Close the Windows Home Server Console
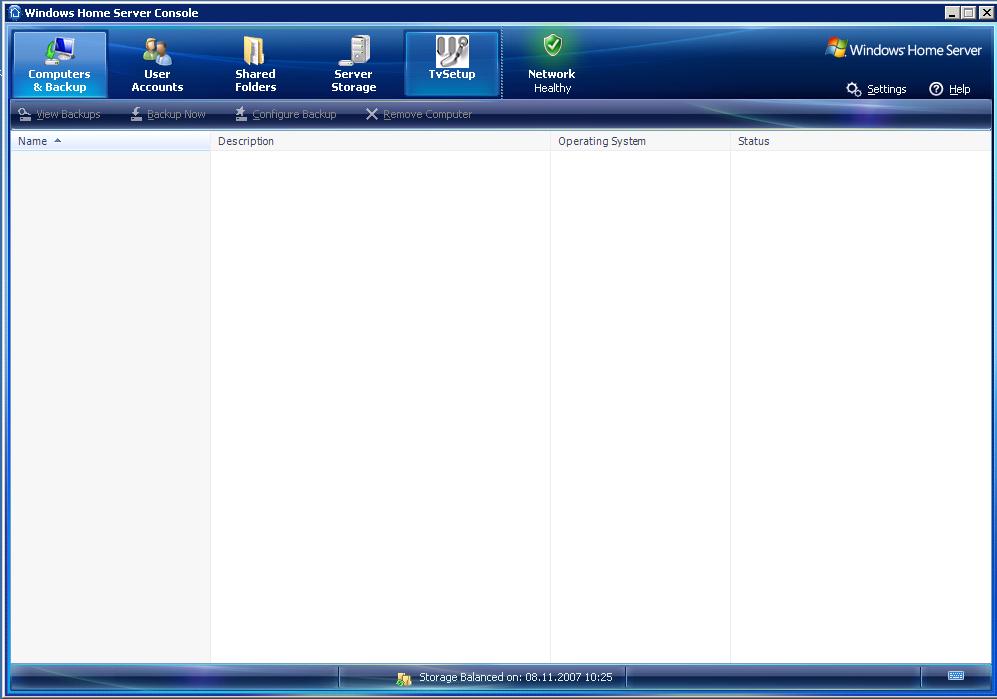The image size is (997, 699). [985, 13]
